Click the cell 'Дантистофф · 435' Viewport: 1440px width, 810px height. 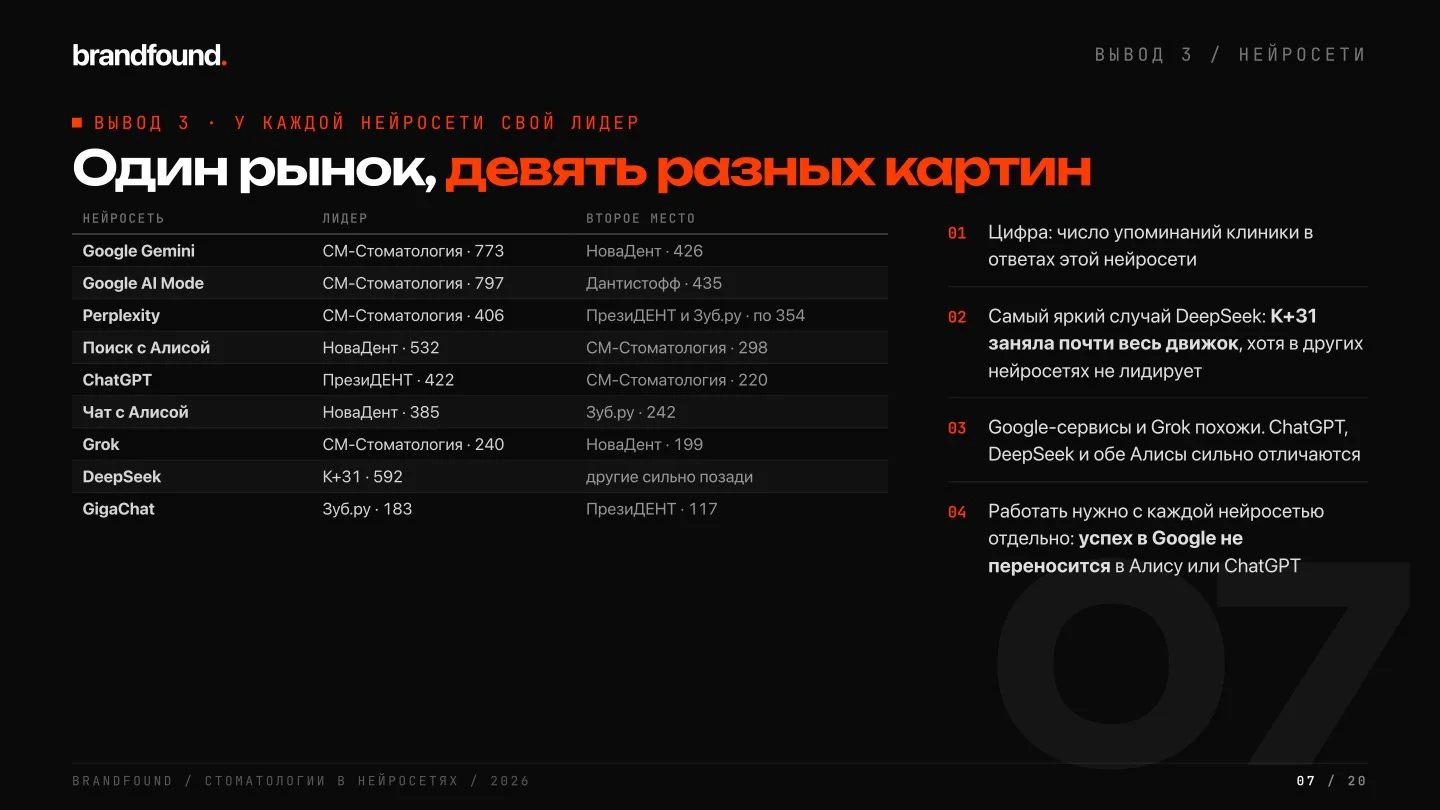654,283
